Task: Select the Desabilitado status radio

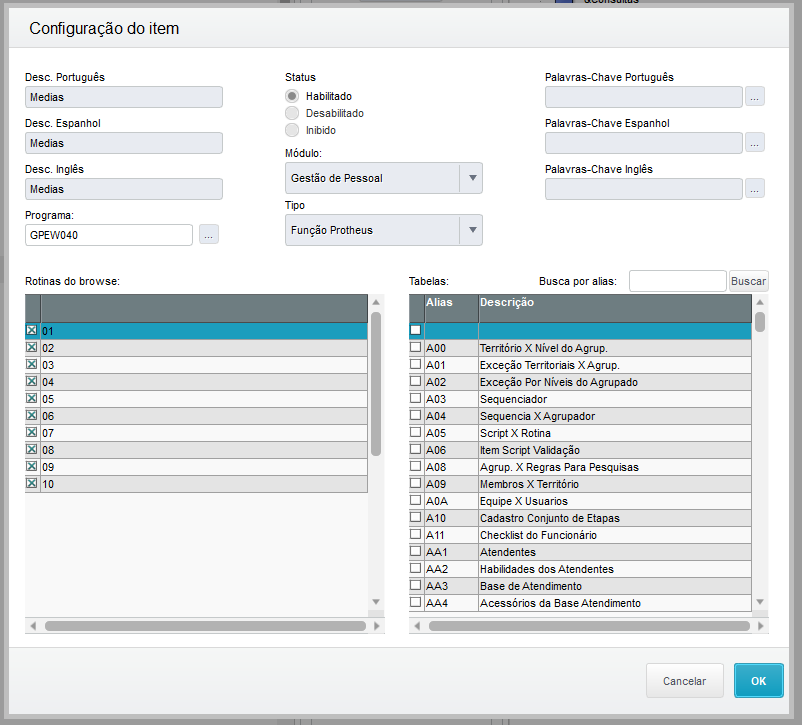Action: point(292,113)
